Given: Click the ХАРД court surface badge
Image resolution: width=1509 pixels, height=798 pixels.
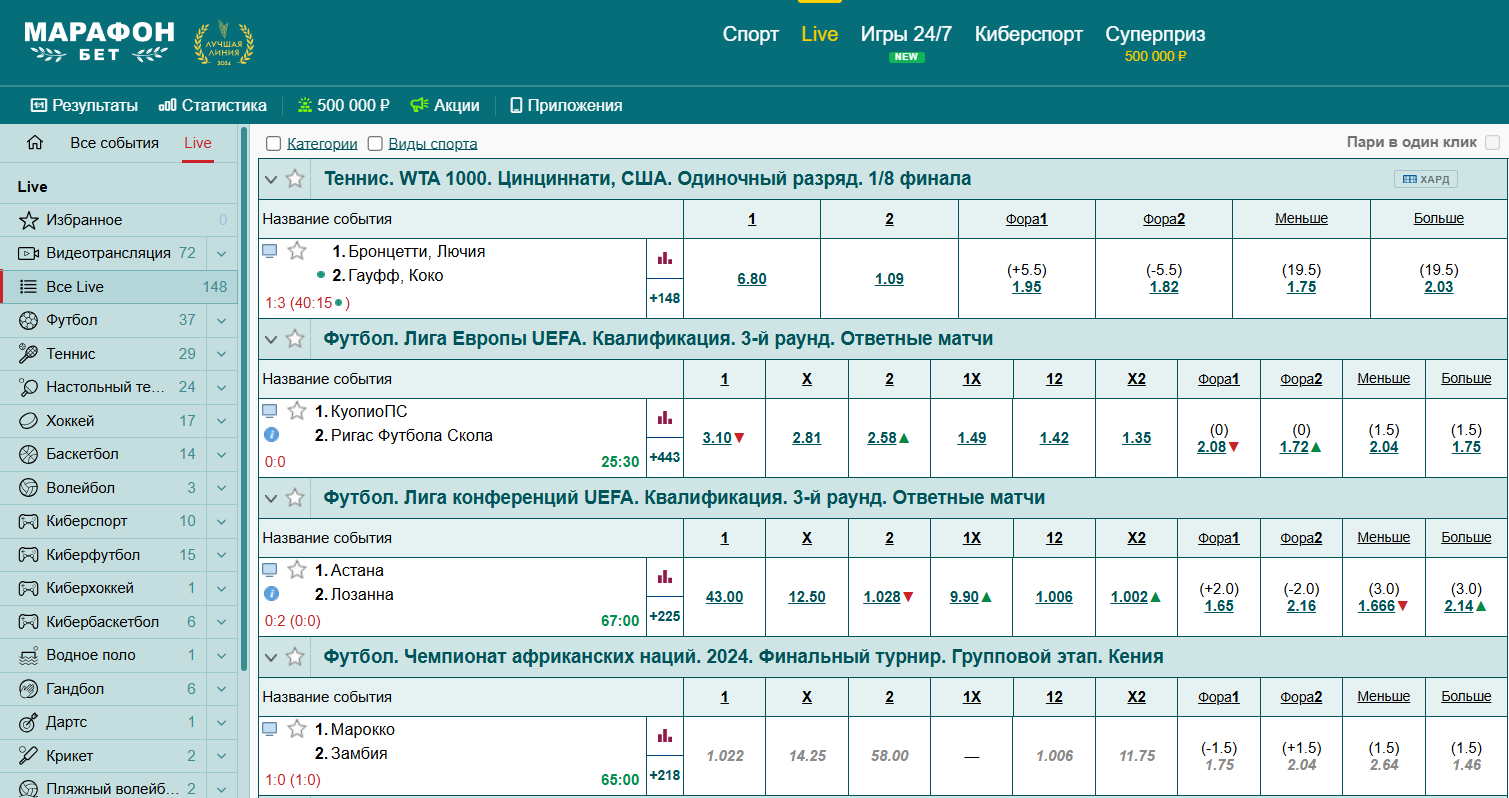Looking at the screenshot, I should (x=1426, y=179).
